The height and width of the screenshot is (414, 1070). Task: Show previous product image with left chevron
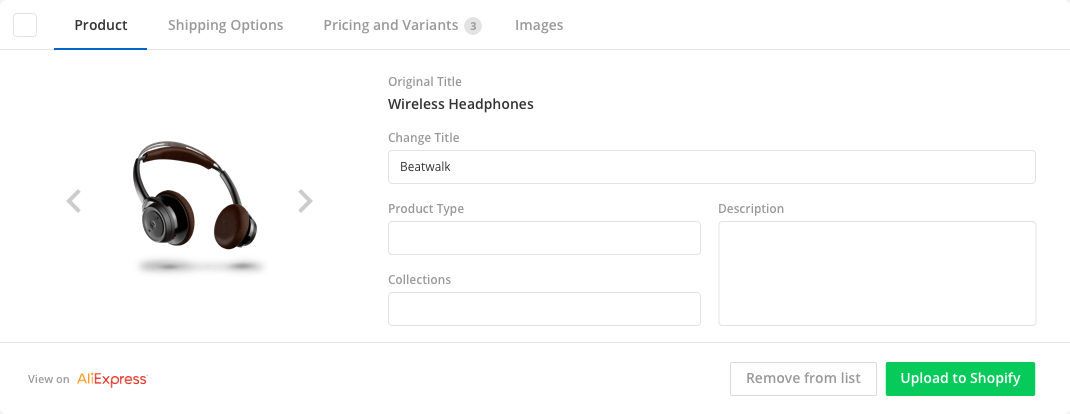click(73, 201)
